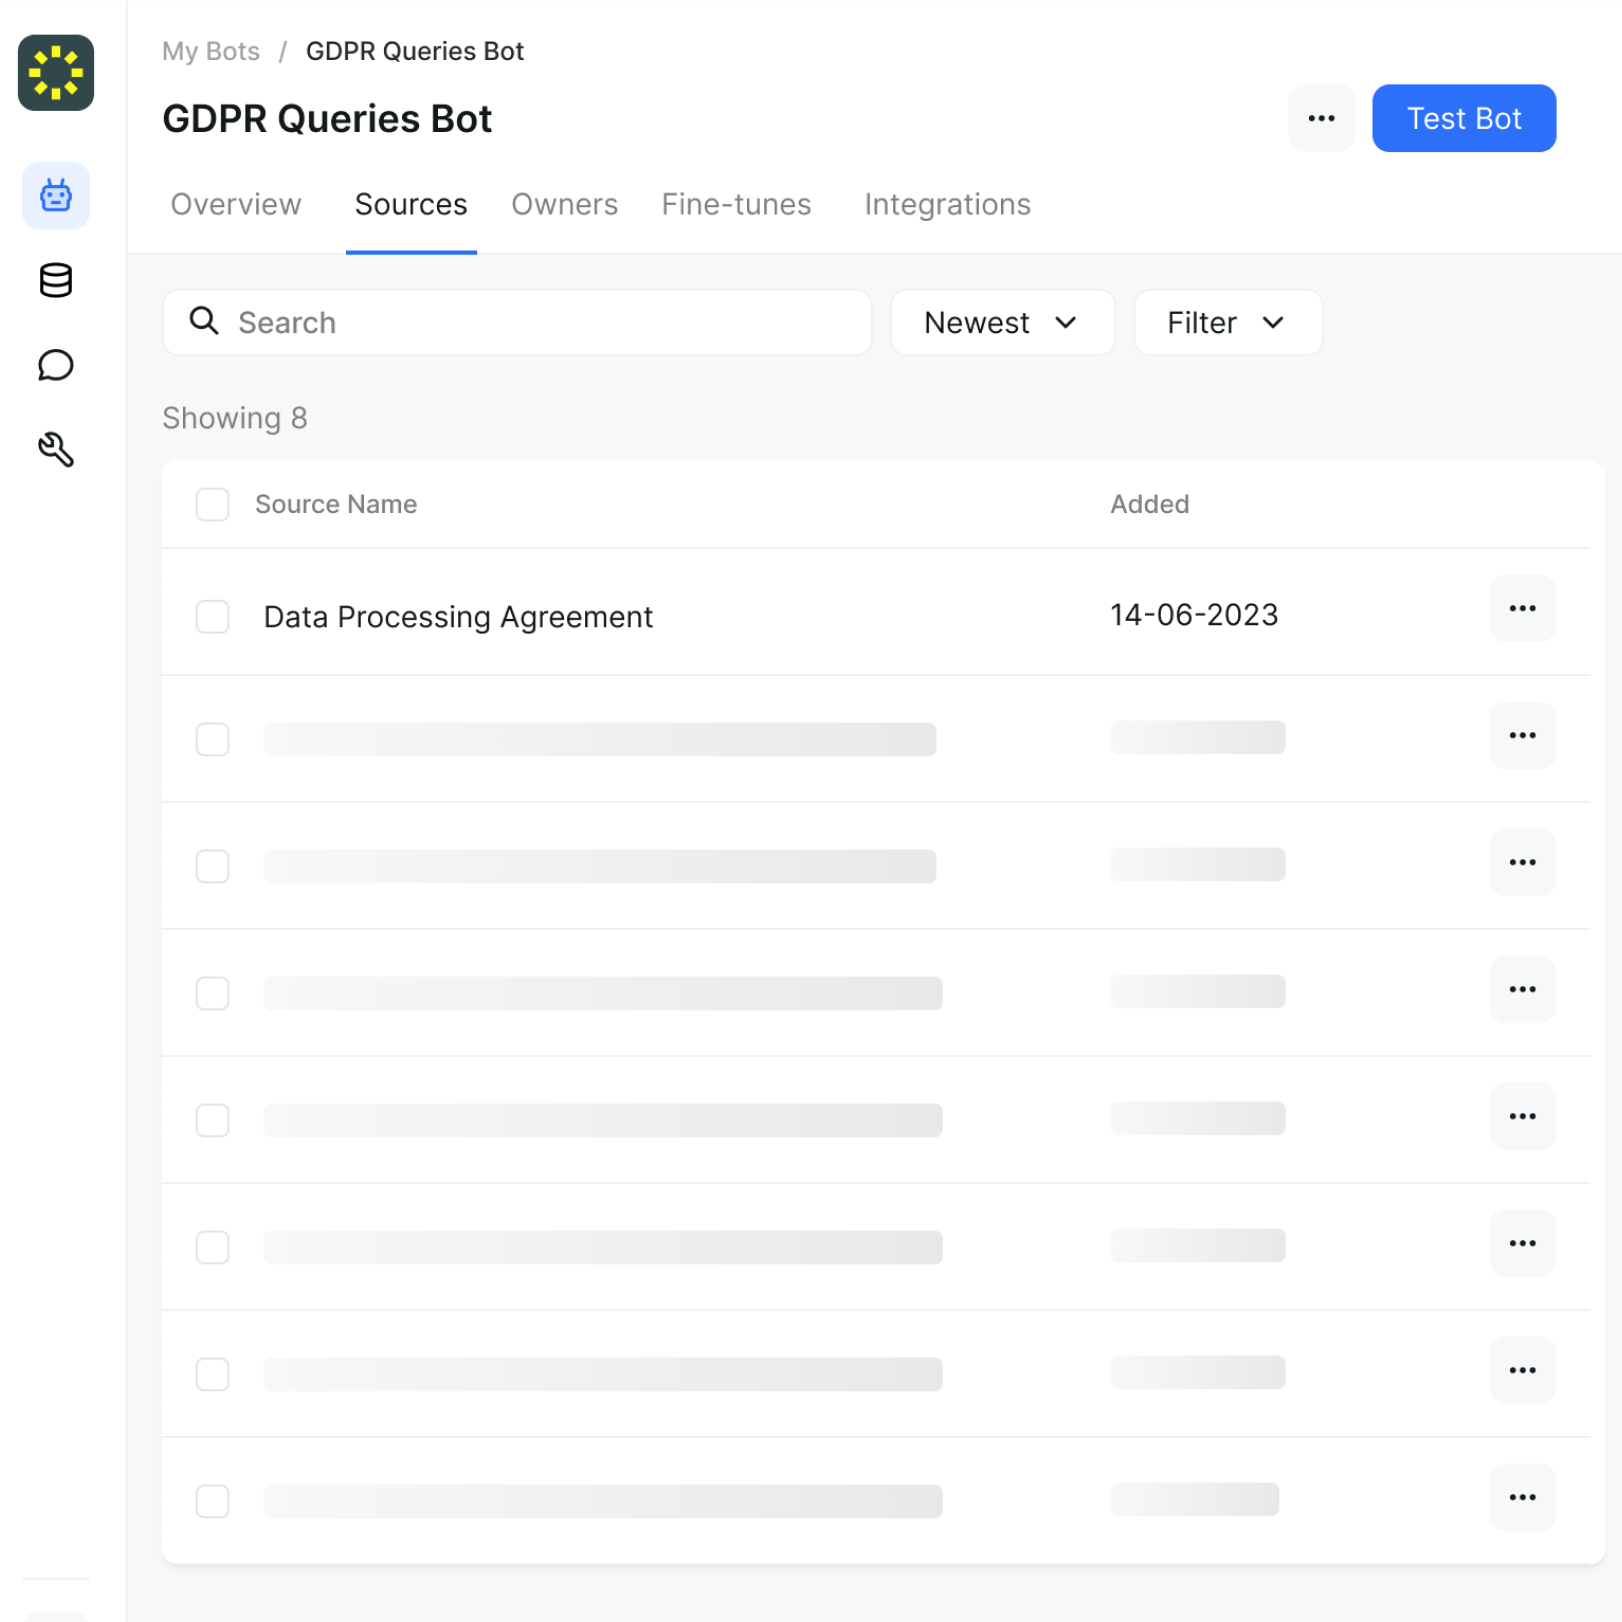Open the Filter dropdown
Viewport: 1622px width, 1622px height.
(1226, 323)
